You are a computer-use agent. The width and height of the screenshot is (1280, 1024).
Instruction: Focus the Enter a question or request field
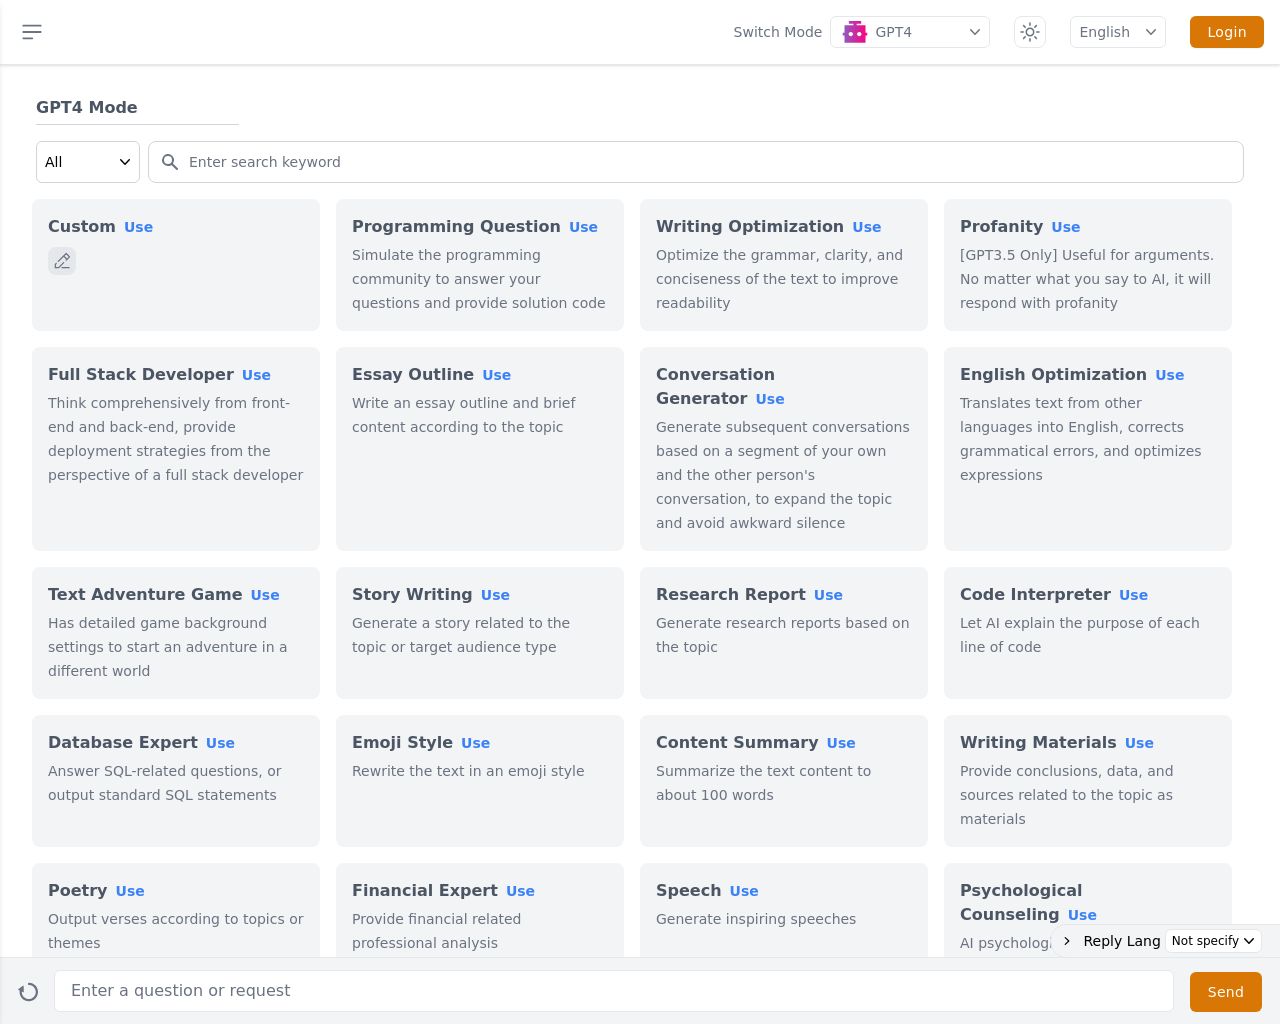(614, 991)
